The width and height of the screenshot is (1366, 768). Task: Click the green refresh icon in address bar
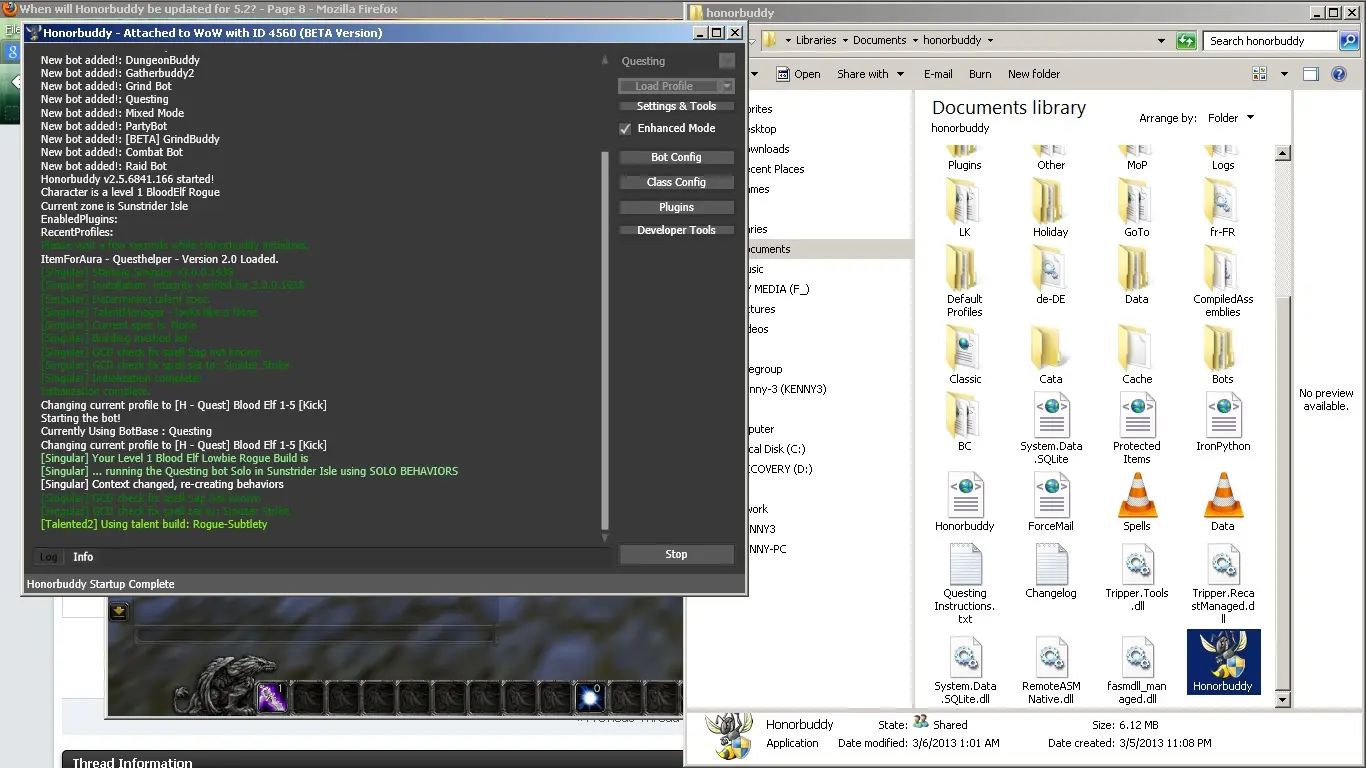point(1186,41)
